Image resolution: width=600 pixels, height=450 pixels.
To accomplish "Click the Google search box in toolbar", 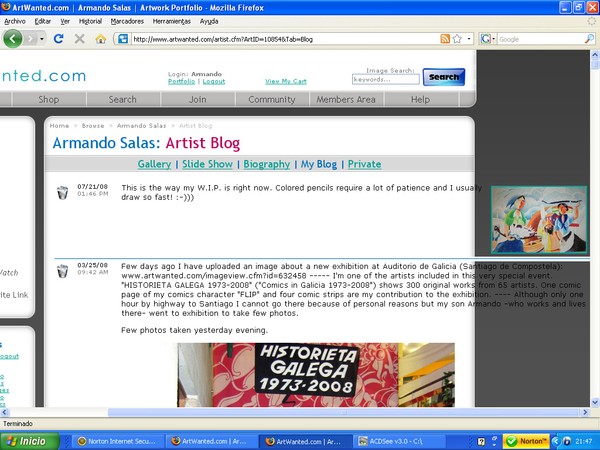I will pyautogui.click(x=541, y=39).
